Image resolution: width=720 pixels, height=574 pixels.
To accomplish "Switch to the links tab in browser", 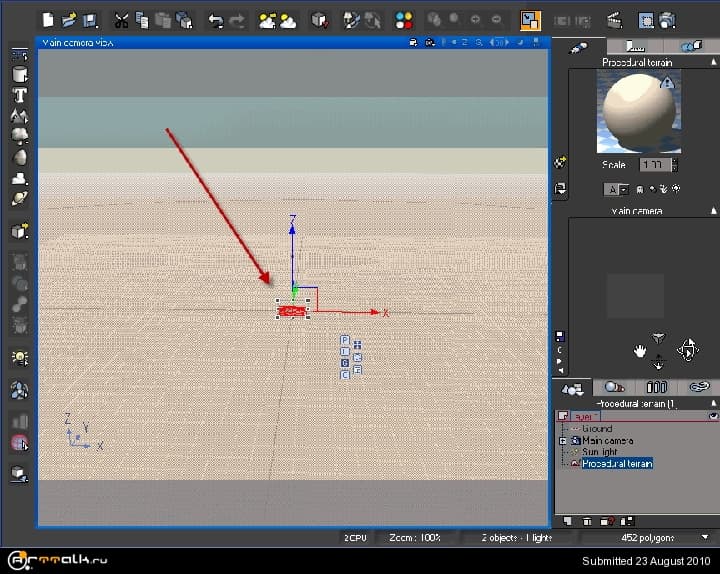I will click(699, 387).
